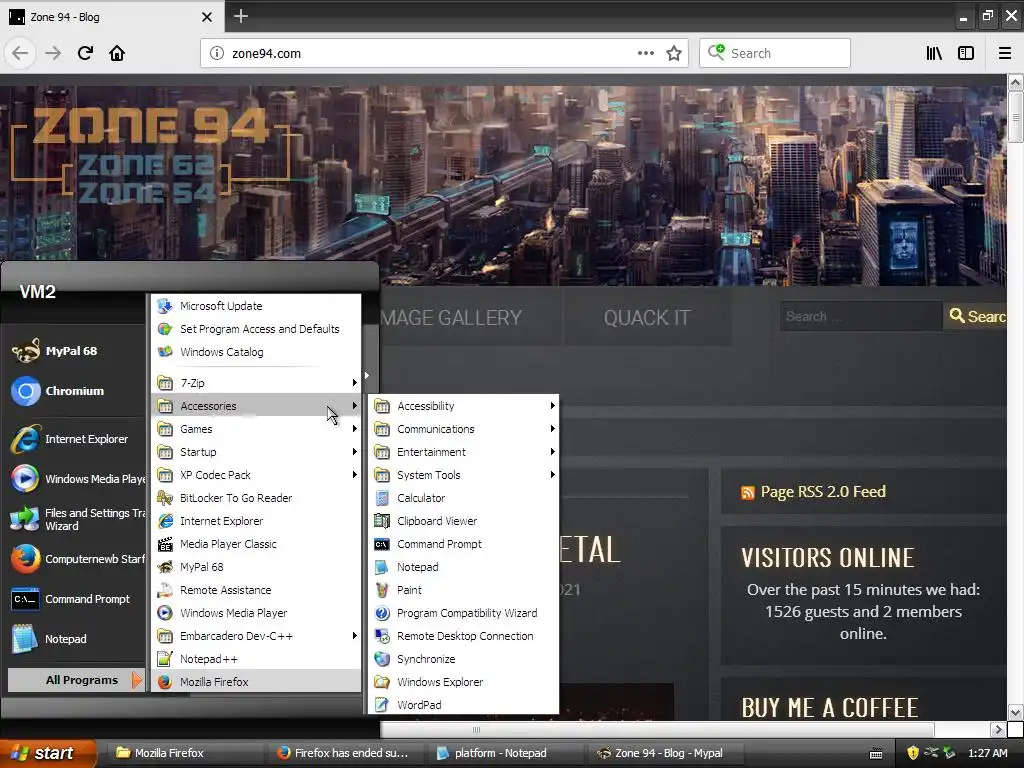Go to the browser home page
Image resolution: width=1024 pixels, height=768 pixels.
click(x=117, y=53)
